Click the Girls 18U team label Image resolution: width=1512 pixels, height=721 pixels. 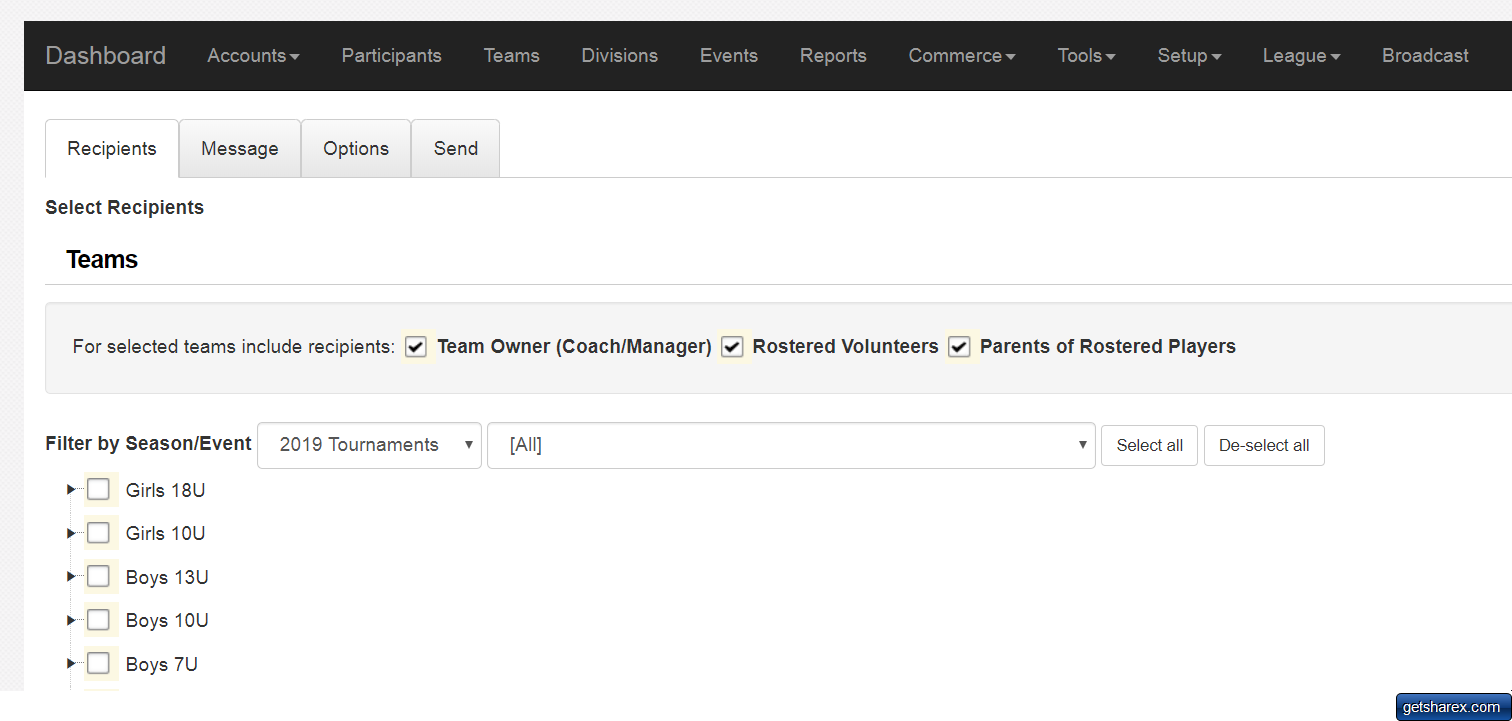click(x=165, y=491)
